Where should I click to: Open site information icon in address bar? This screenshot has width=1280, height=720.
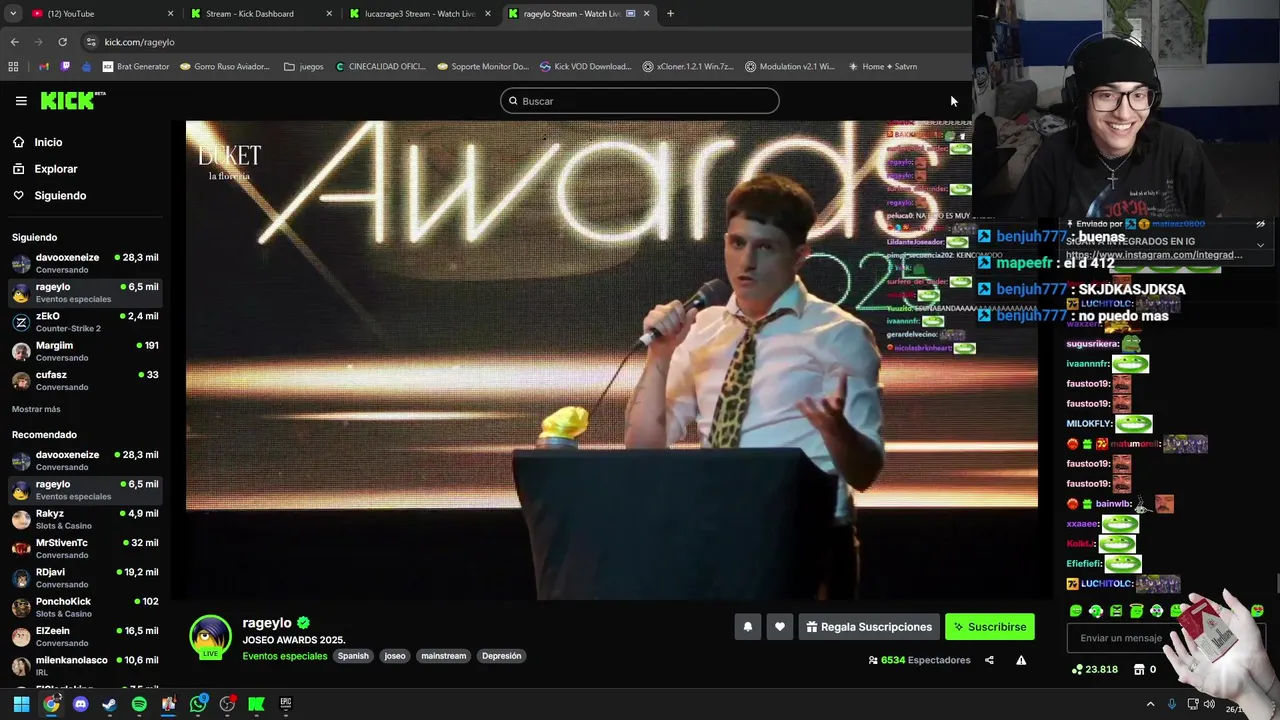tap(91, 42)
